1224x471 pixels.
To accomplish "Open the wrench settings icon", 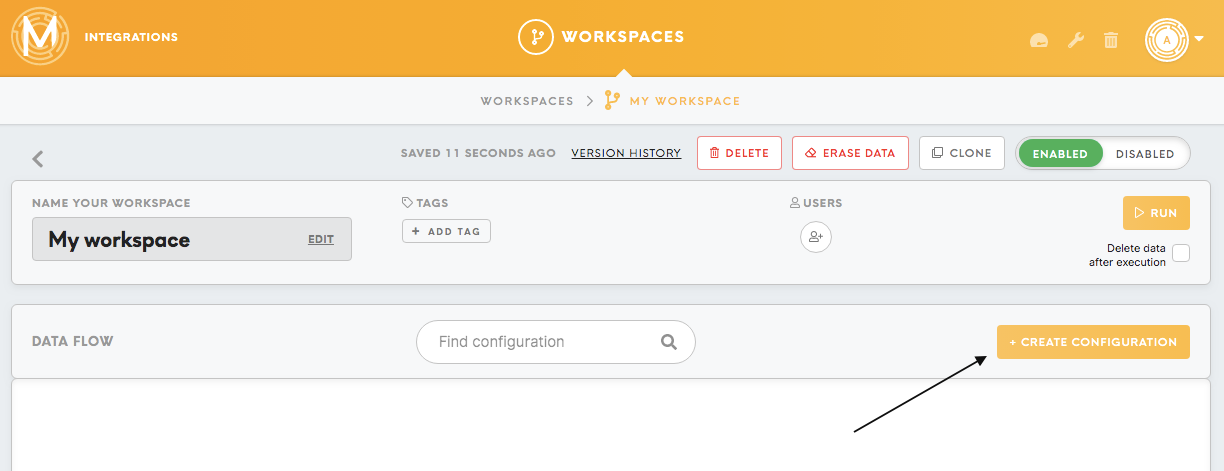I will [x=1076, y=40].
